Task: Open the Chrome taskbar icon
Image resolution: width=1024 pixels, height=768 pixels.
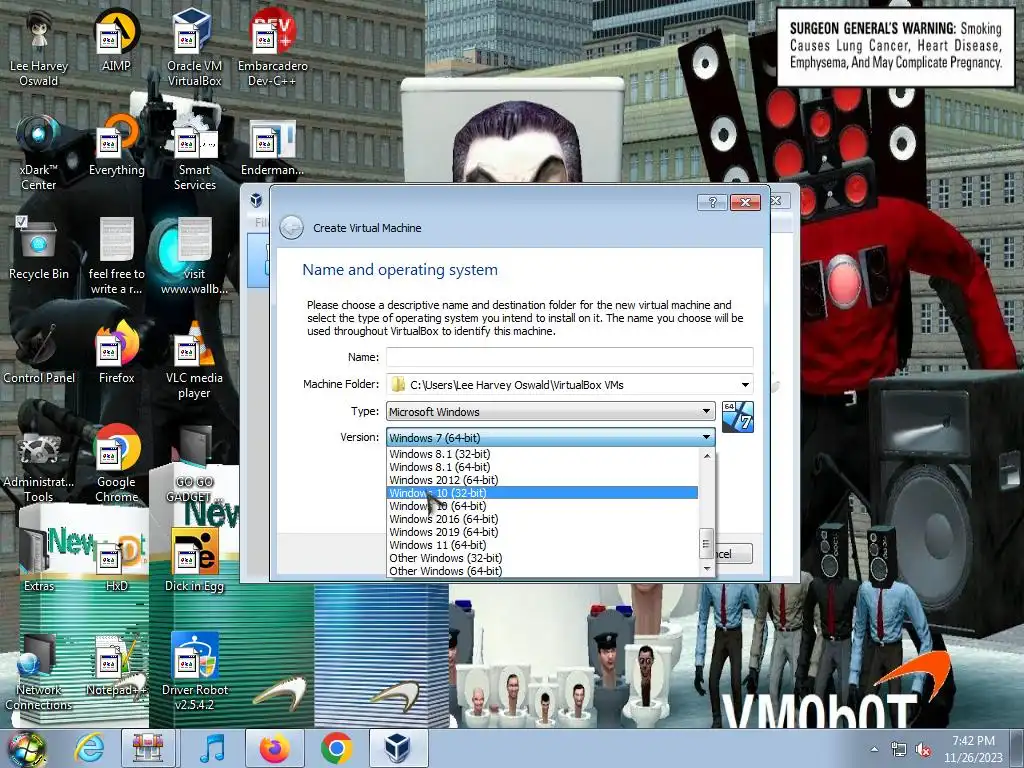Action: (x=336, y=748)
